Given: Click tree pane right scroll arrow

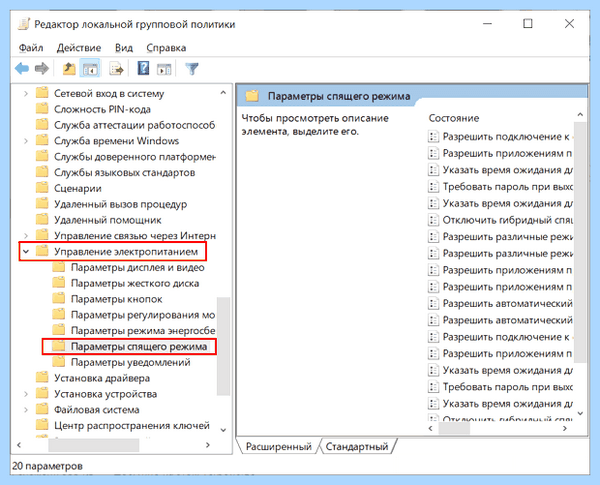Looking at the screenshot, I should [208, 445].
